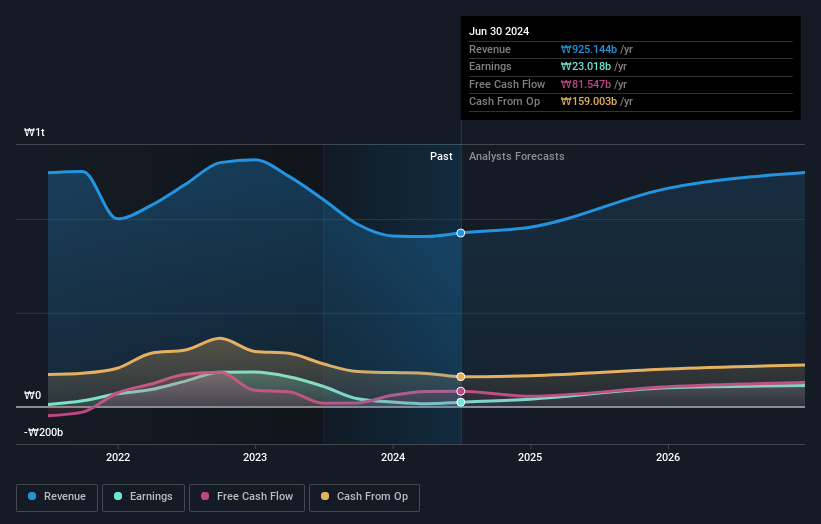
Task: Toggle the Earnings legend button
Action: point(143,497)
